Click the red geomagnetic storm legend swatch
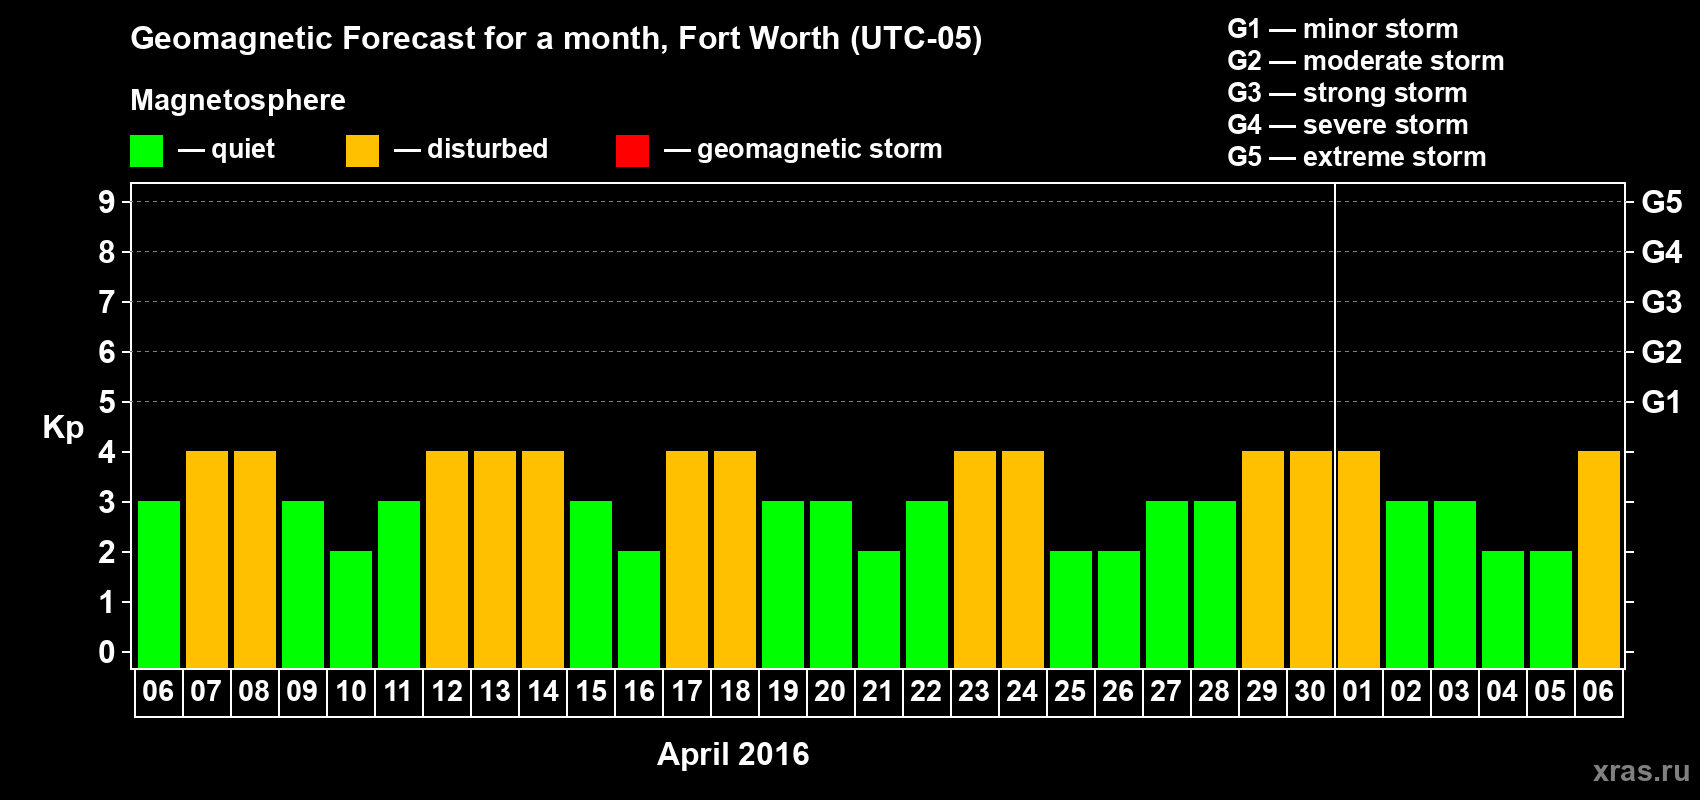Image resolution: width=1700 pixels, height=800 pixels. pyautogui.click(x=632, y=151)
